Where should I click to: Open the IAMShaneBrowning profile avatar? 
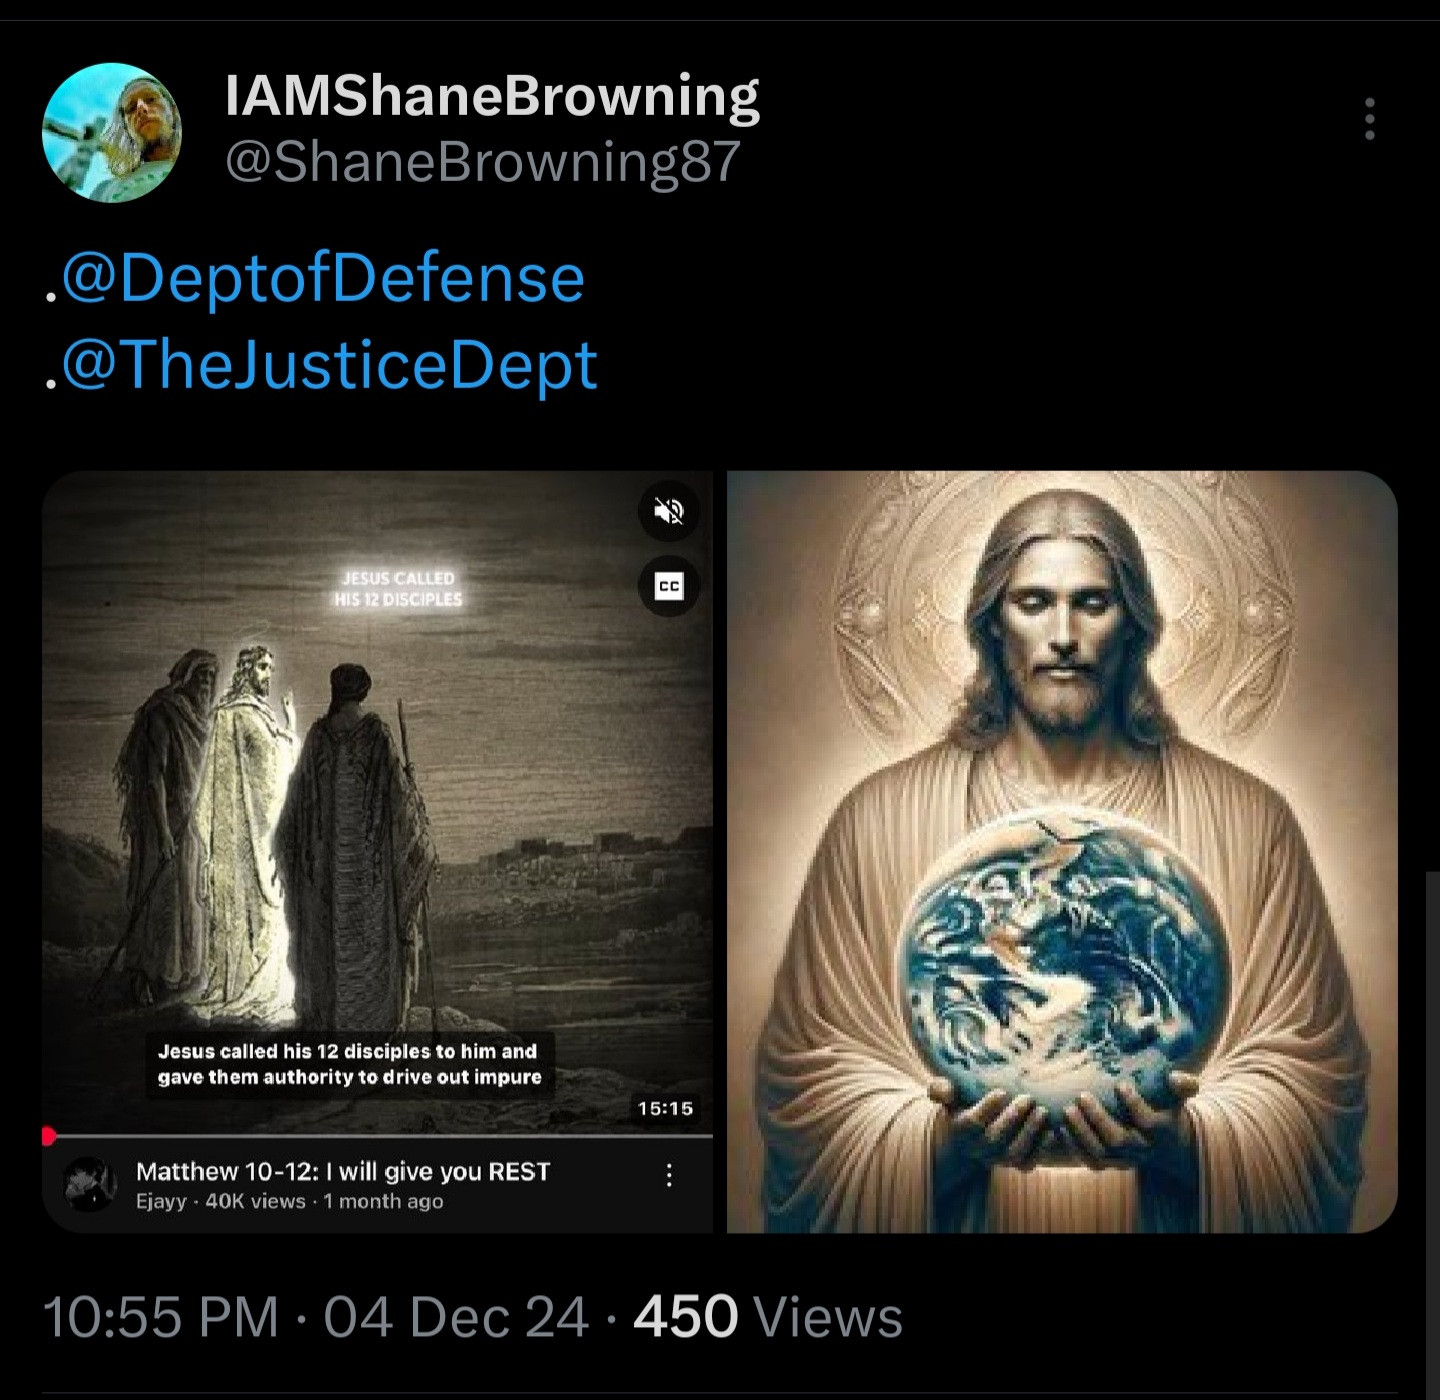pyautogui.click(x=111, y=133)
